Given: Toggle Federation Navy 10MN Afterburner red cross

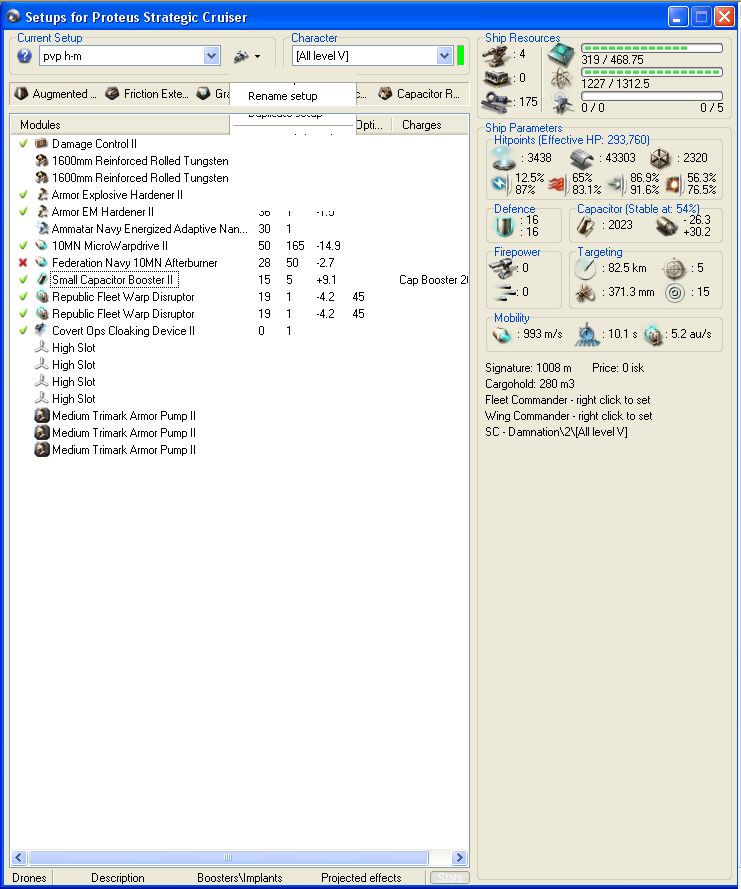Looking at the screenshot, I should pyautogui.click(x=23, y=263).
